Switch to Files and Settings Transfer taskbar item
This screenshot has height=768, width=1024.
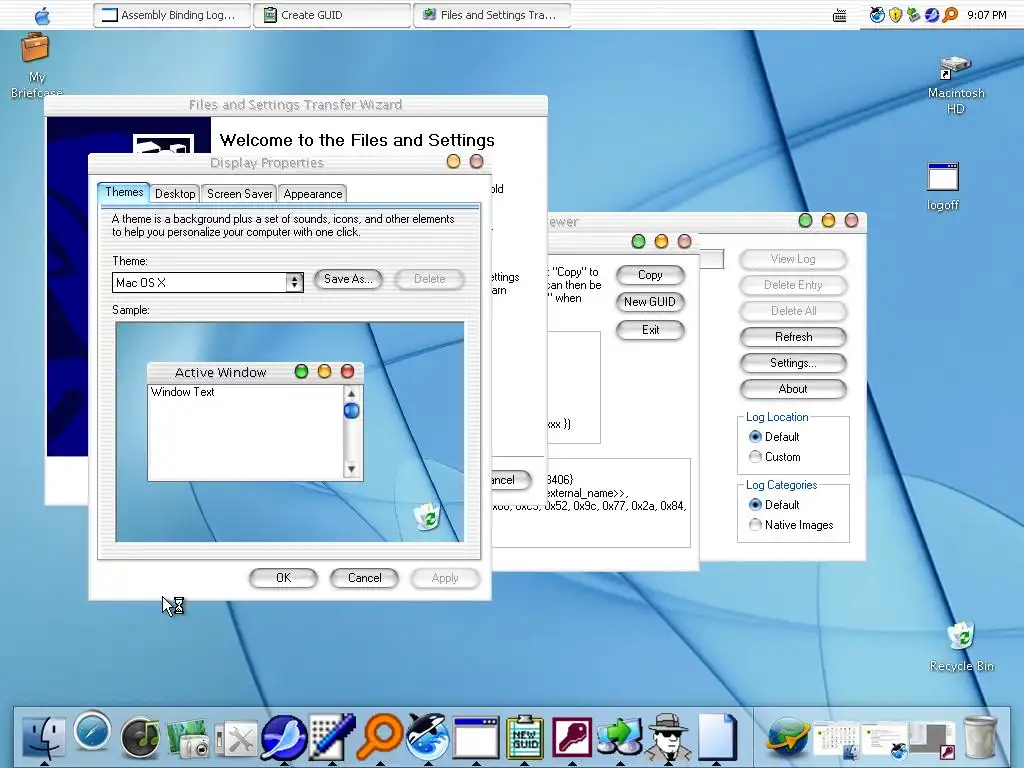492,15
